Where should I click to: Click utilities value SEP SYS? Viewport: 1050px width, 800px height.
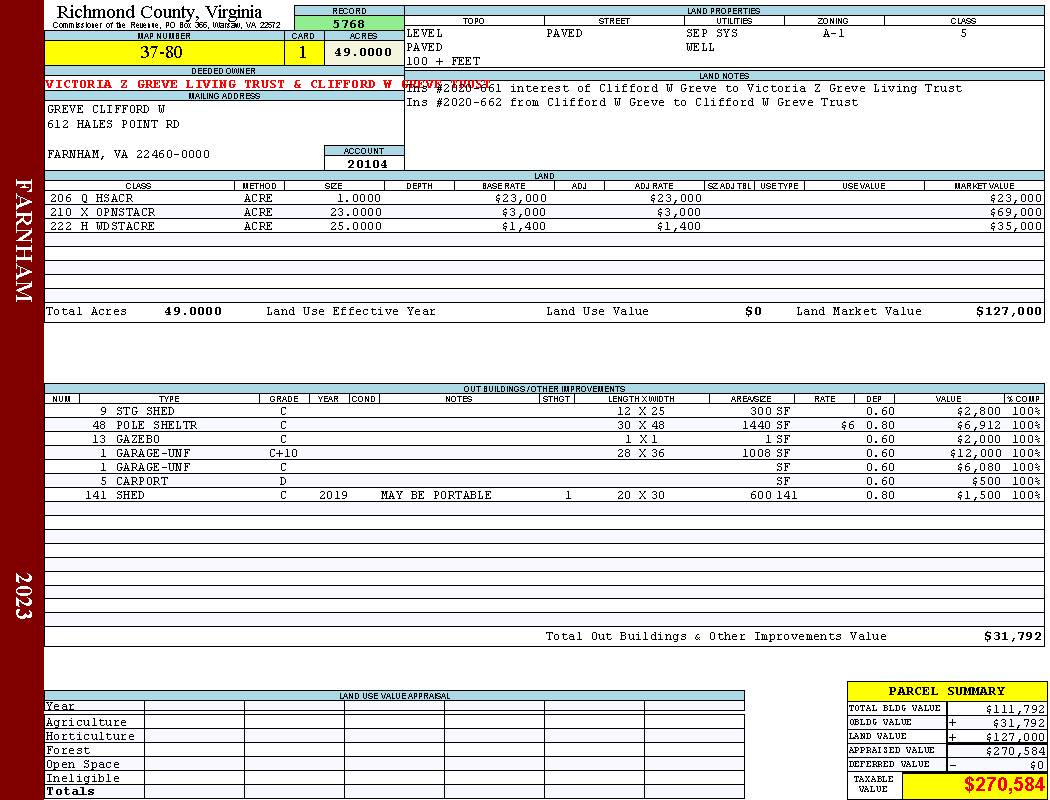pos(712,33)
